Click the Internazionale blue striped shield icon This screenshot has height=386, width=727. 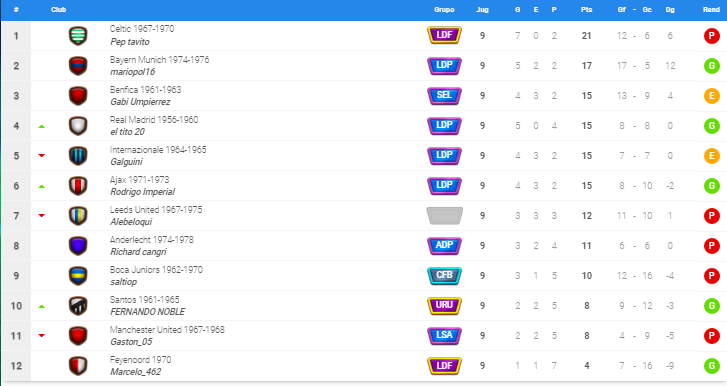tap(78, 156)
